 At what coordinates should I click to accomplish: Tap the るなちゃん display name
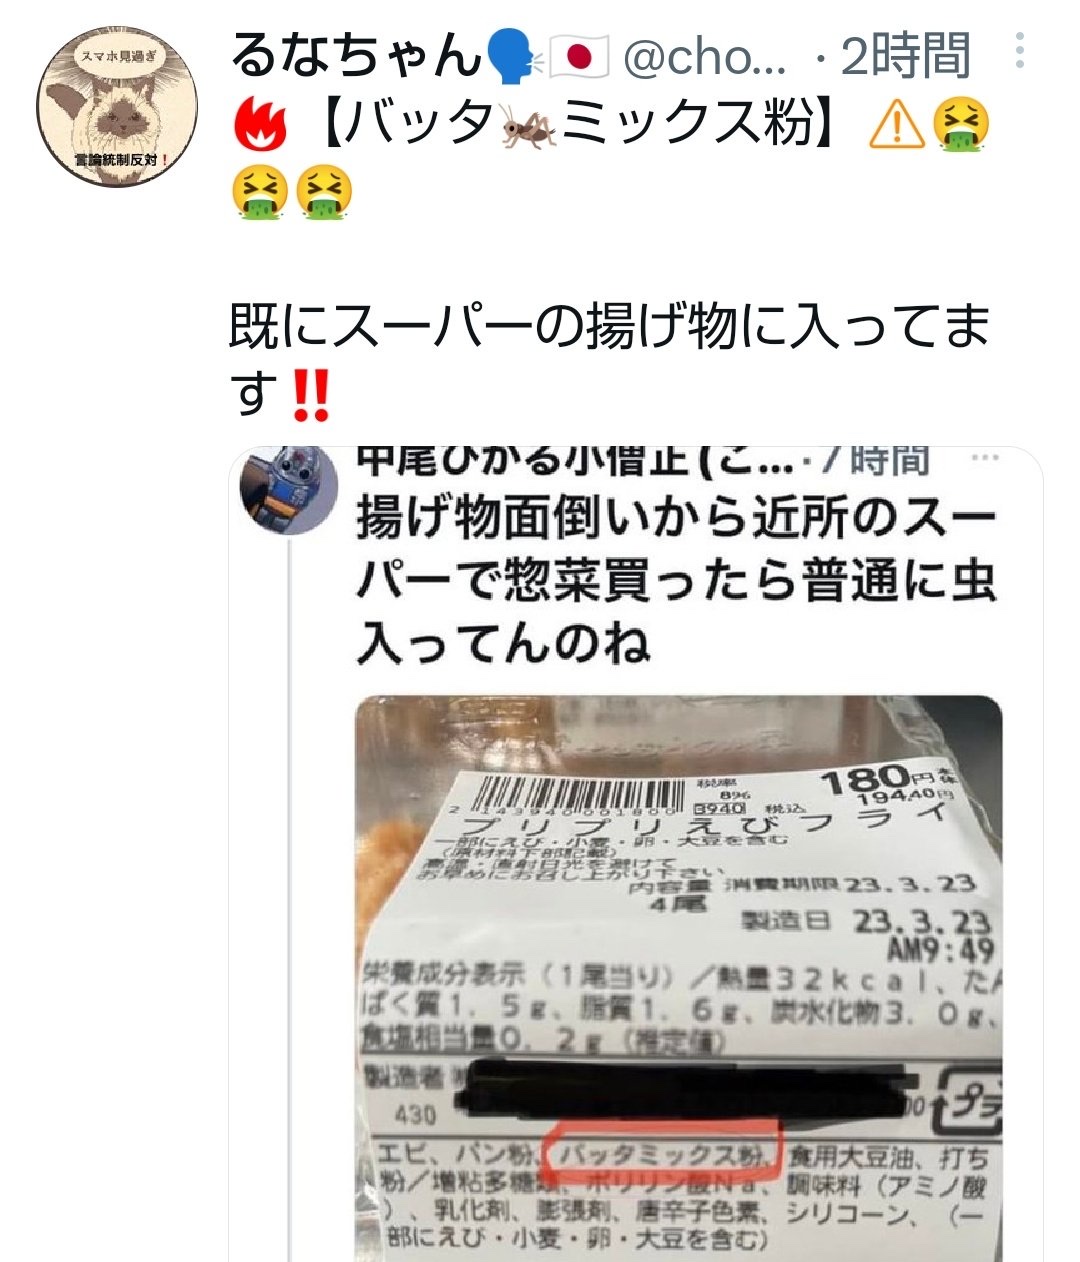click(356, 56)
